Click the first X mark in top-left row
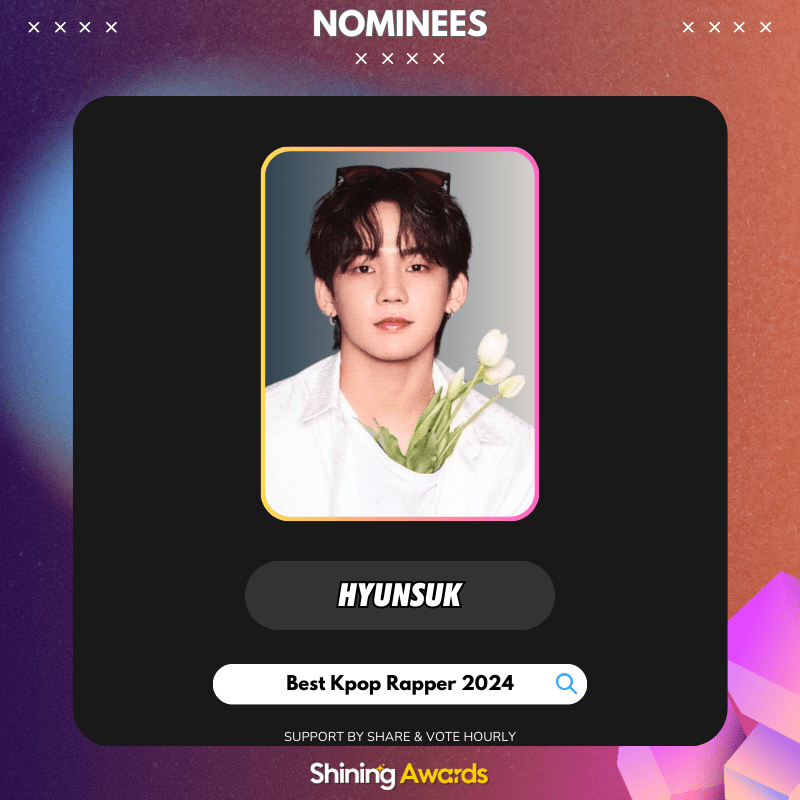The image size is (800, 800). point(34,27)
